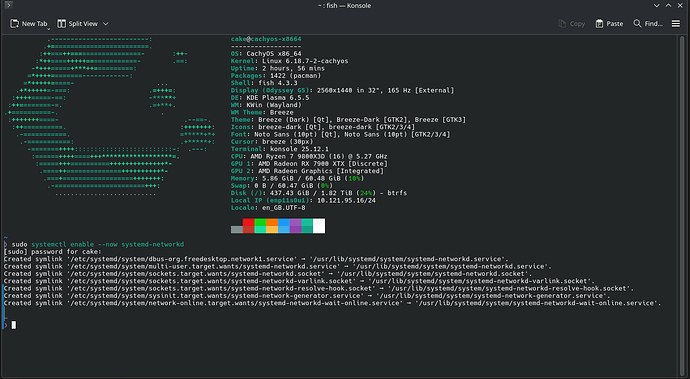Click the block cursor at the fish prompt

[14, 325]
